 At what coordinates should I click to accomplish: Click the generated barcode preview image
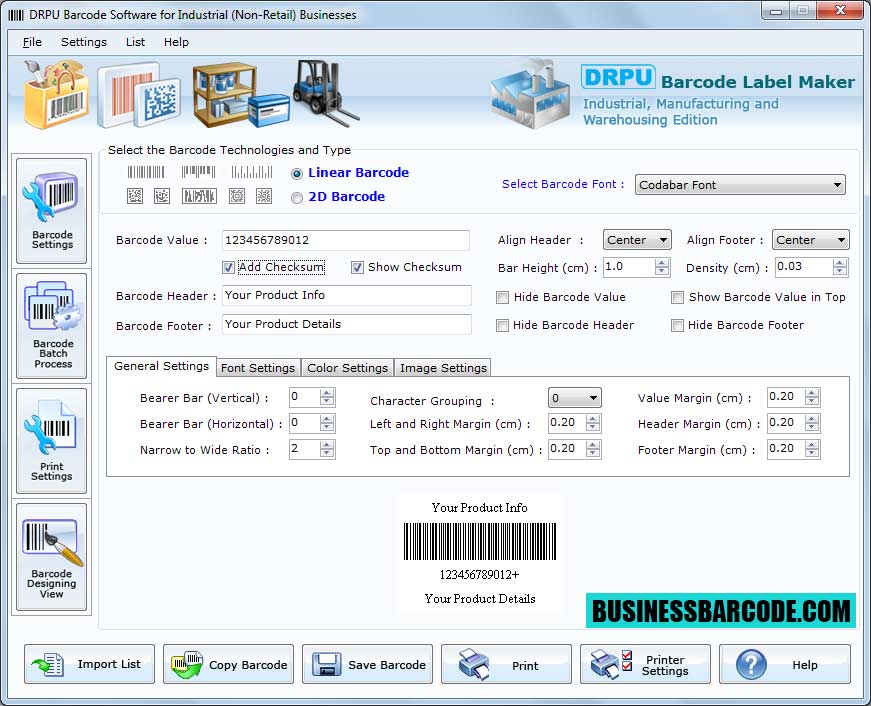[480, 541]
